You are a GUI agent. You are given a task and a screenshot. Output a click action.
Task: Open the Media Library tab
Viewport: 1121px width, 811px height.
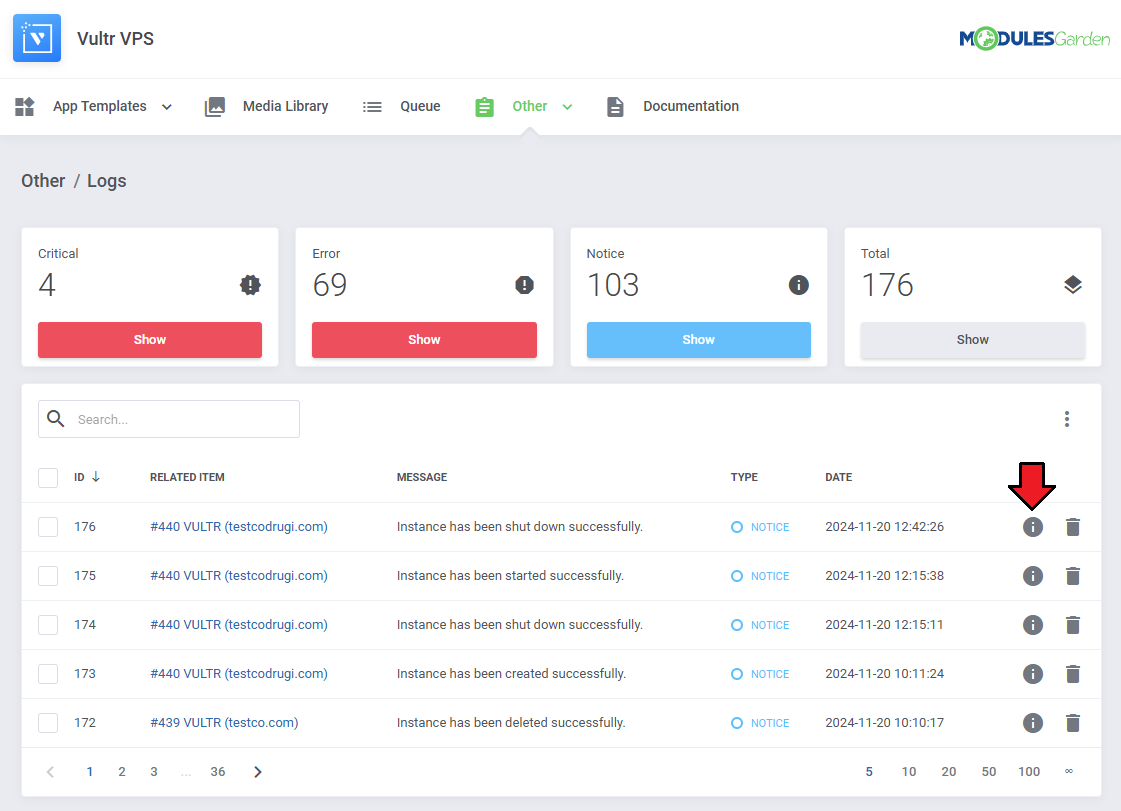(x=267, y=107)
